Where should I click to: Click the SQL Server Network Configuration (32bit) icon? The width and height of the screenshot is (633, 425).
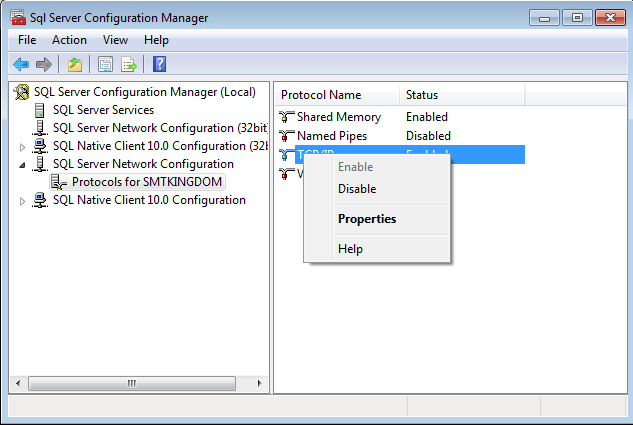(40, 128)
